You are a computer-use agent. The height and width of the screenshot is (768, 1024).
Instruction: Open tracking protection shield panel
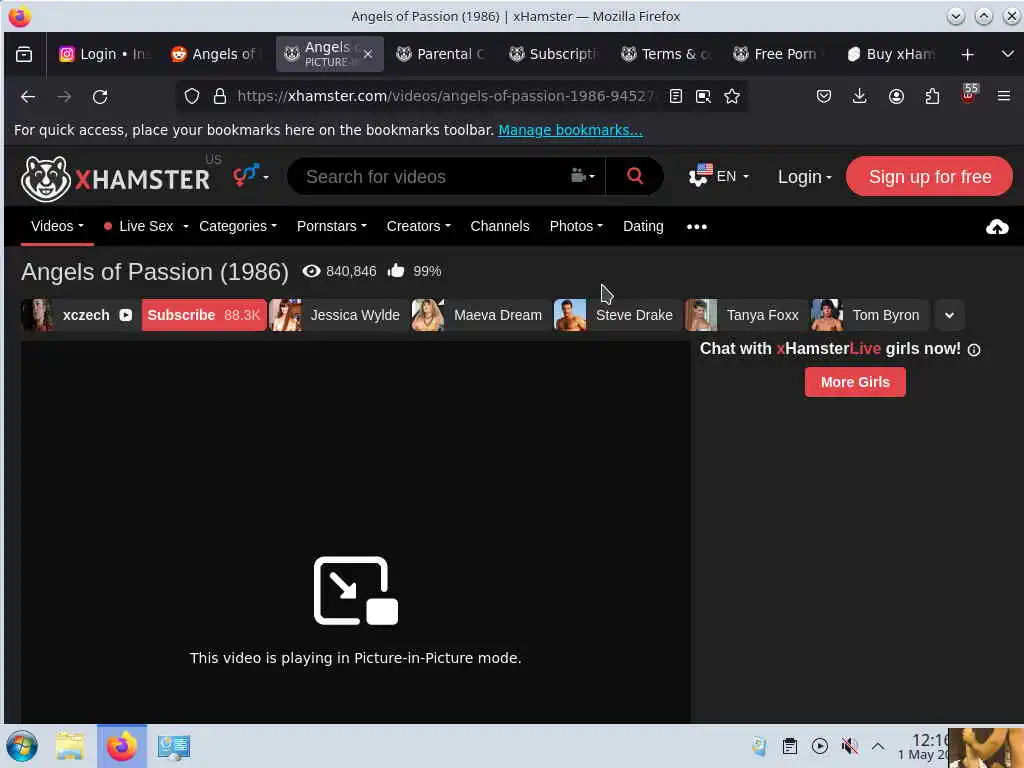191,96
